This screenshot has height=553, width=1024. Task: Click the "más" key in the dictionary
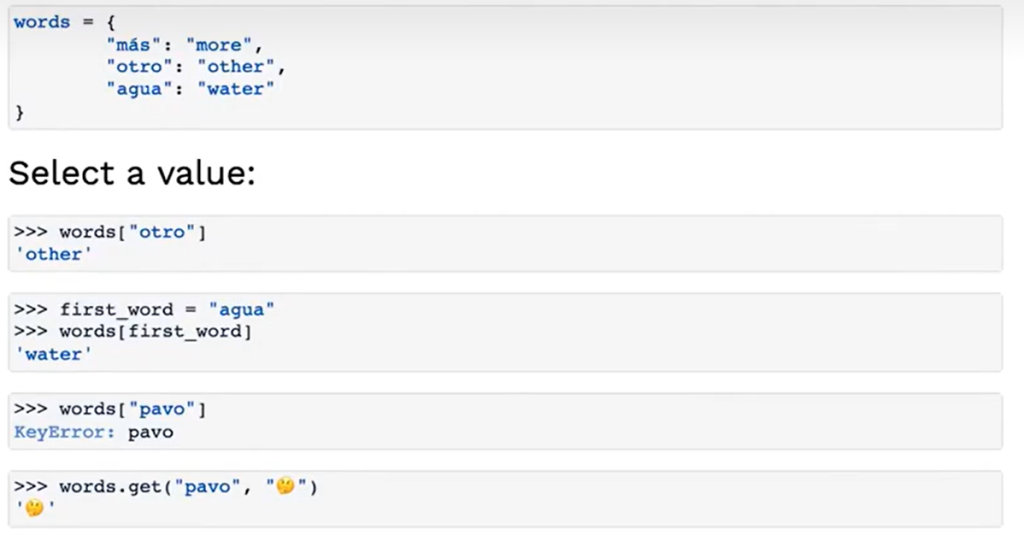[134, 45]
